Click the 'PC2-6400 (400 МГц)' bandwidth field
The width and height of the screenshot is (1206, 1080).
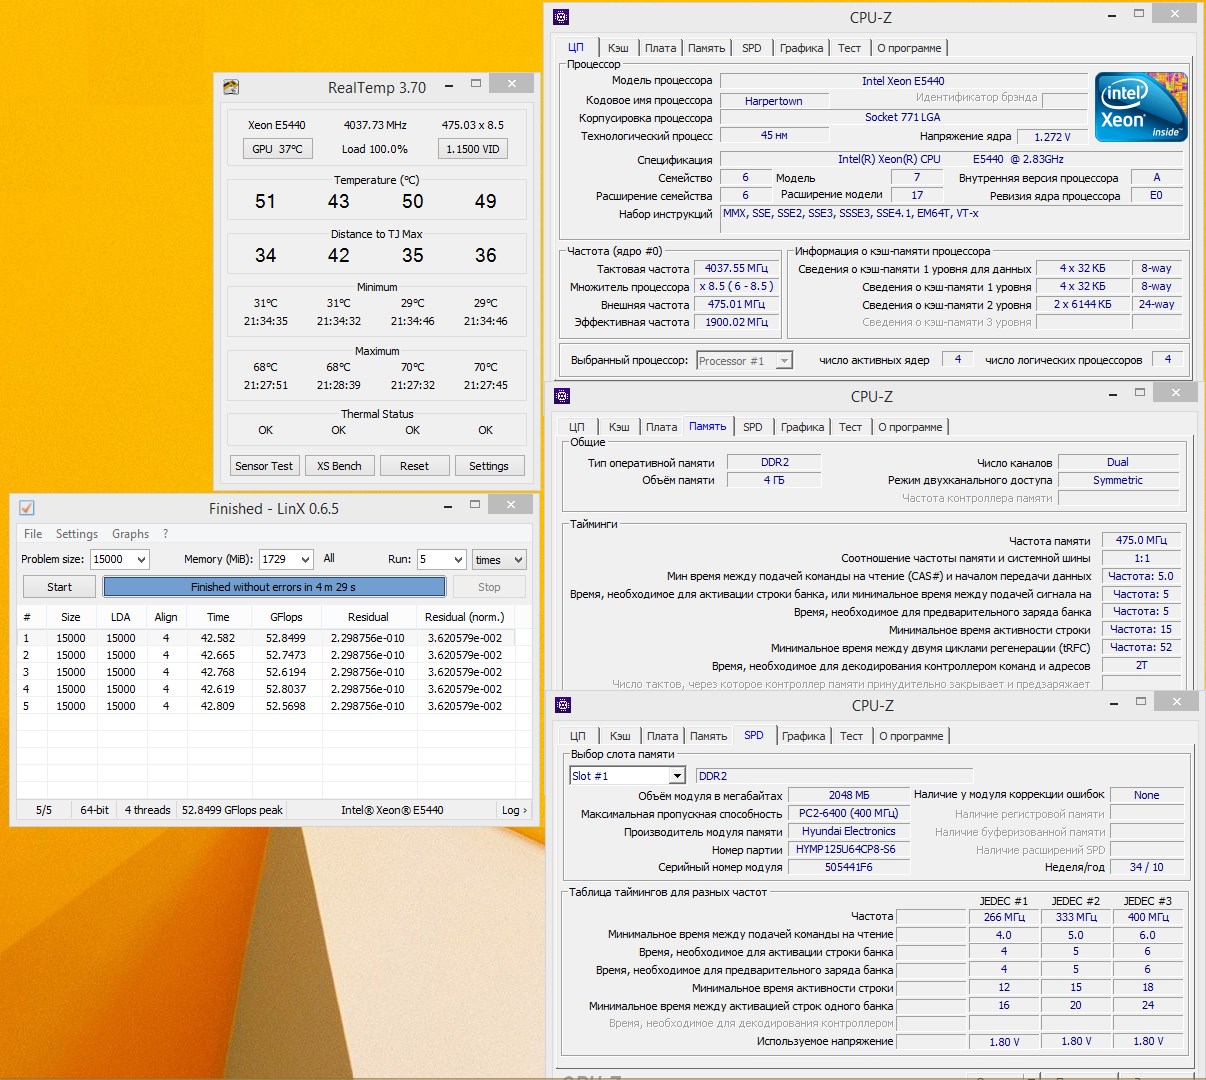point(848,813)
